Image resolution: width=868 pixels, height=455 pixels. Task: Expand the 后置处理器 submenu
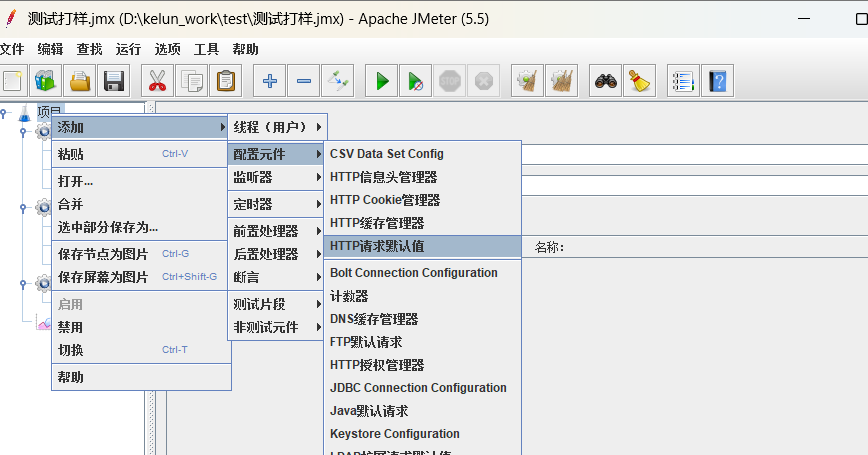click(x=276, y=254)
